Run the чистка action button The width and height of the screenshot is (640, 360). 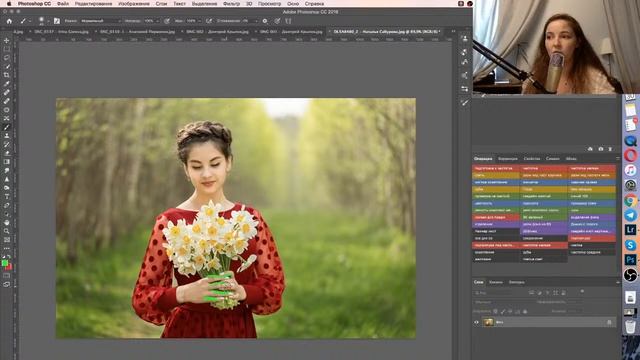click(592, 245)
